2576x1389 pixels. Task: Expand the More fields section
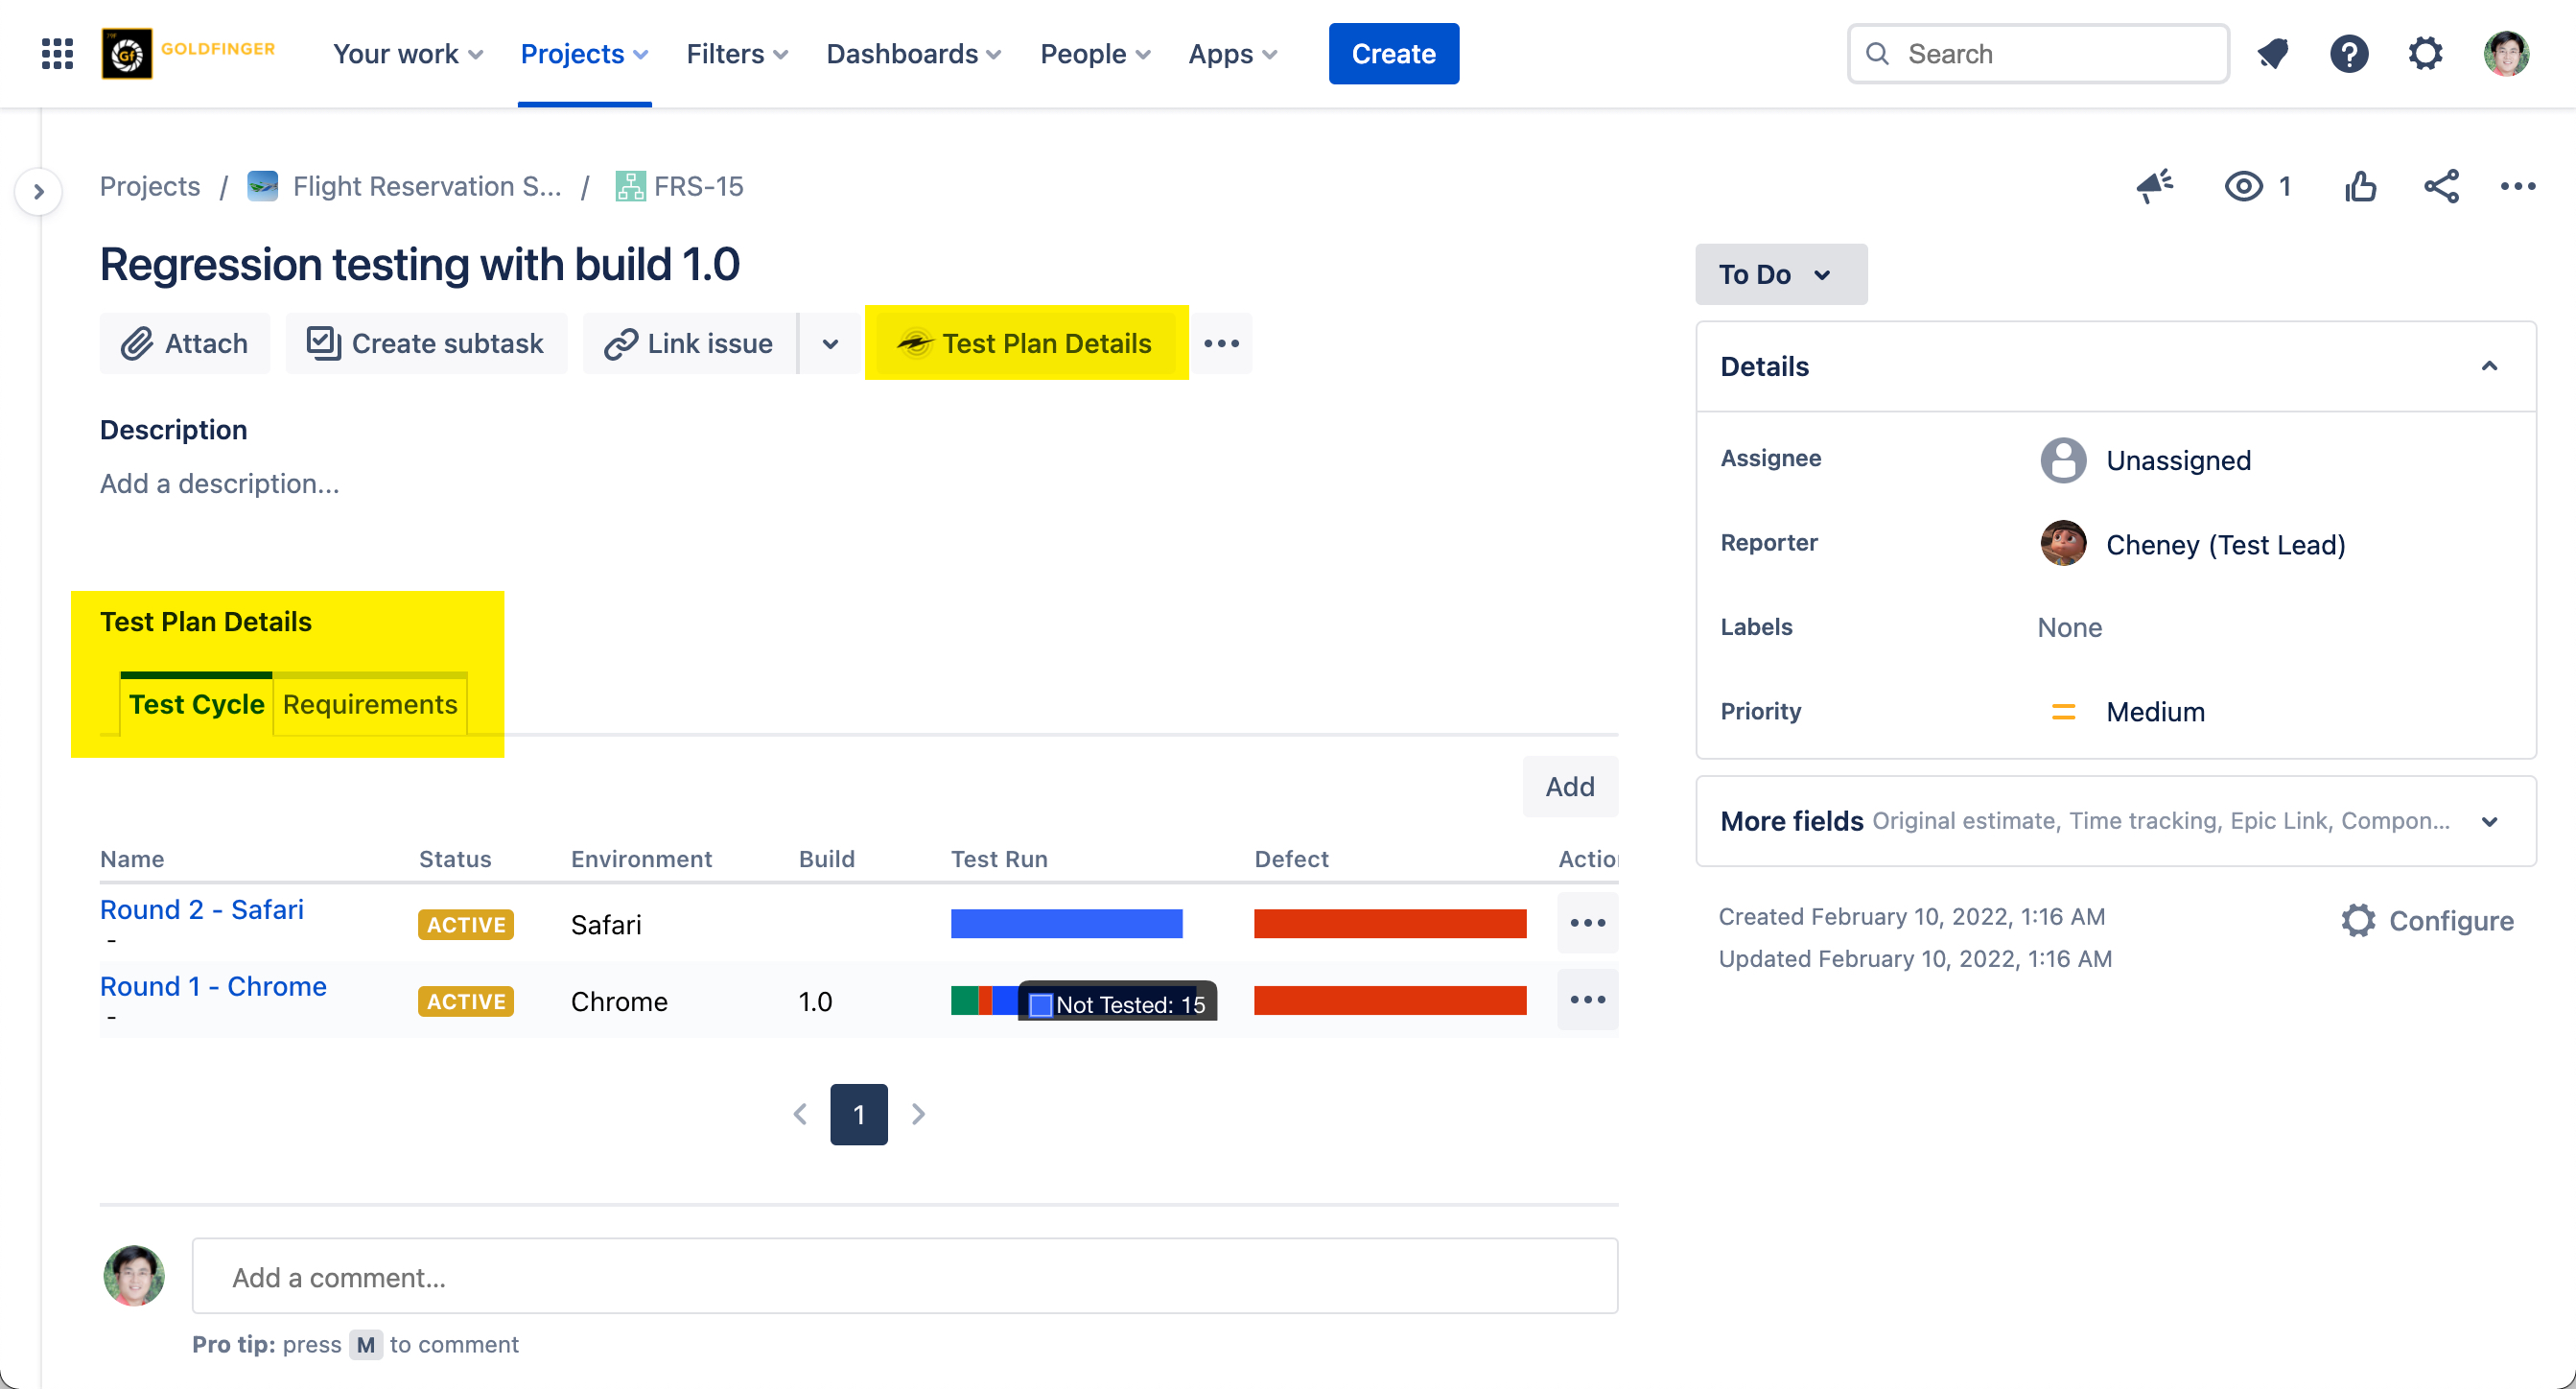click(2489, 821)
